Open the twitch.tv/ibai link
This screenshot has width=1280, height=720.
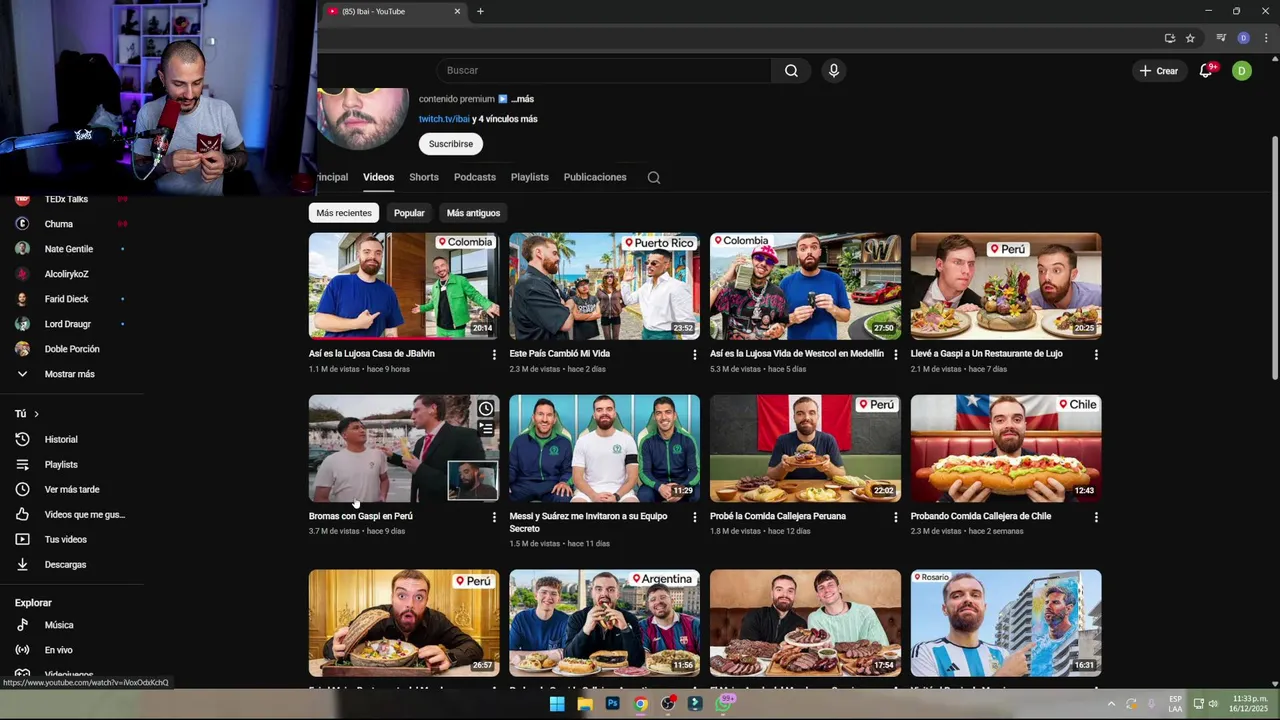pos(444,119)
